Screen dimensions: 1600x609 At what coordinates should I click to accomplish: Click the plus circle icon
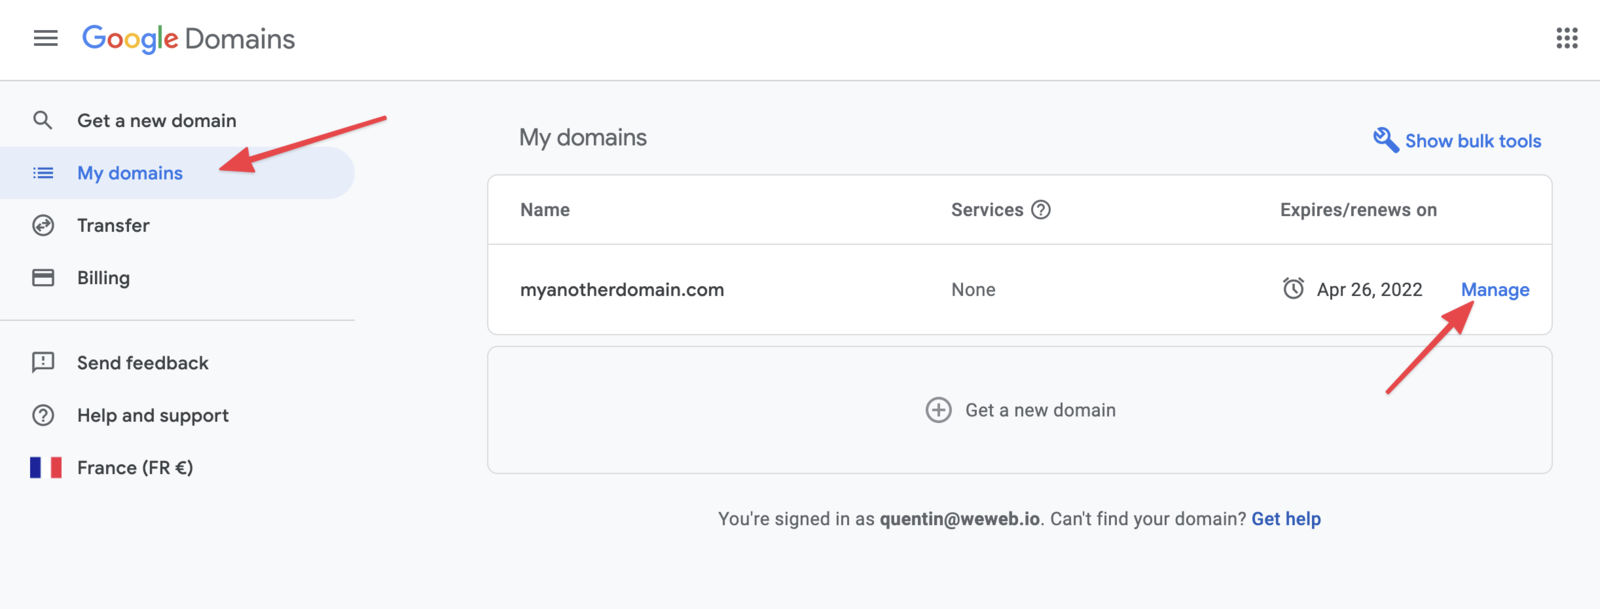tap(938, 410)
